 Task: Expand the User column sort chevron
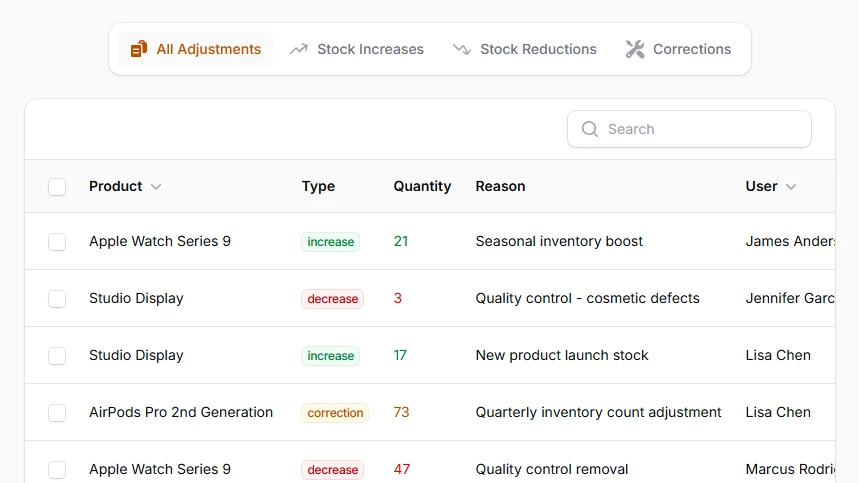coord(791,187)
